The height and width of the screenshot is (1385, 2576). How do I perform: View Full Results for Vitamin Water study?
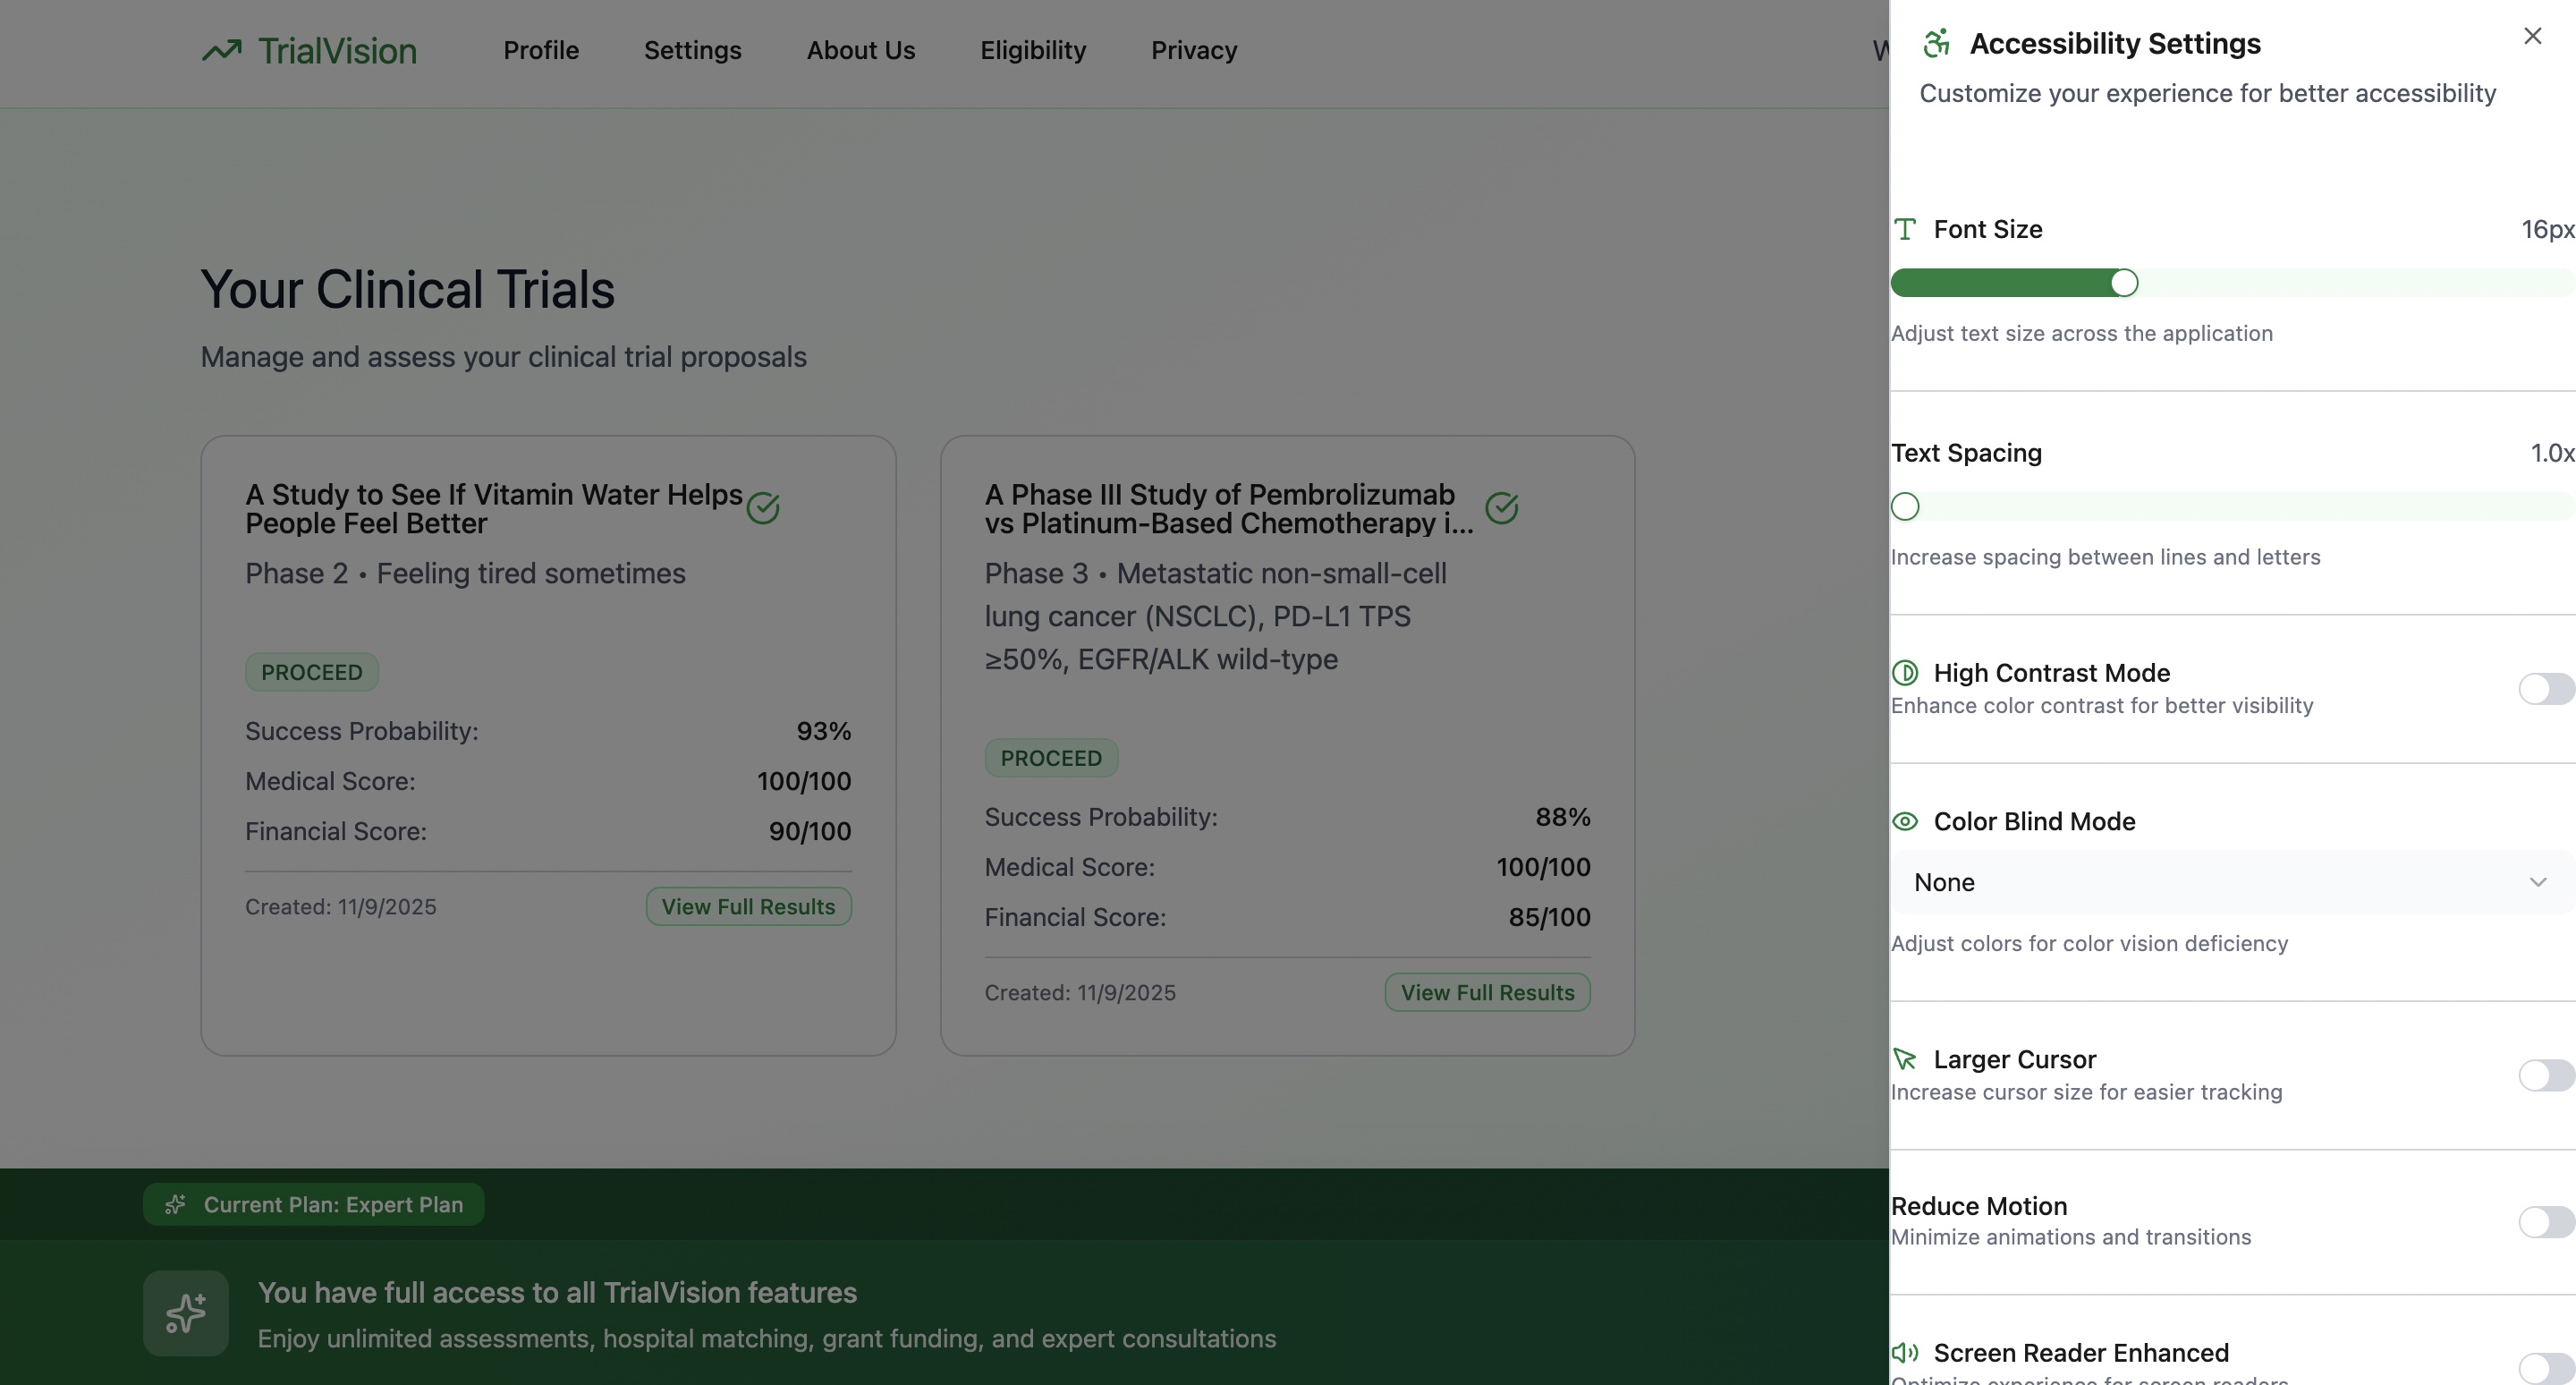click(747, 907)
